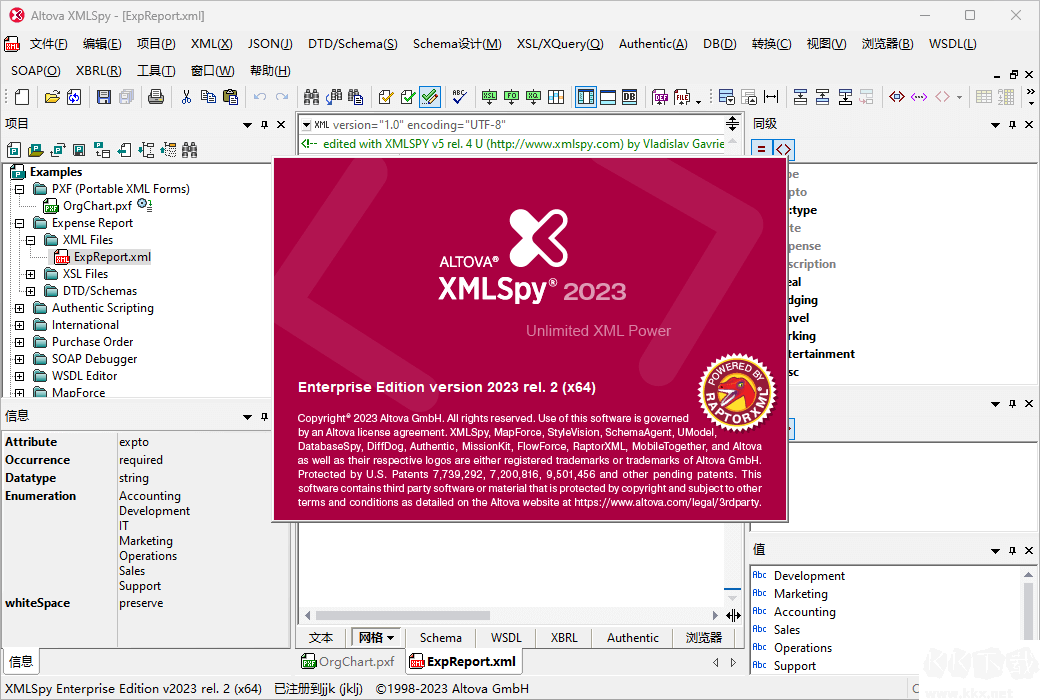1040x700 pixels.
Task: Toggle the validate green double-check button
Action: (x=430, y=97)
